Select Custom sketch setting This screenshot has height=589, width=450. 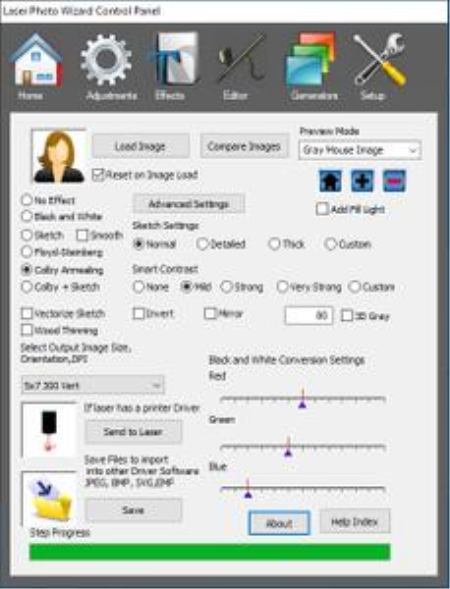(x=330, y=244)
